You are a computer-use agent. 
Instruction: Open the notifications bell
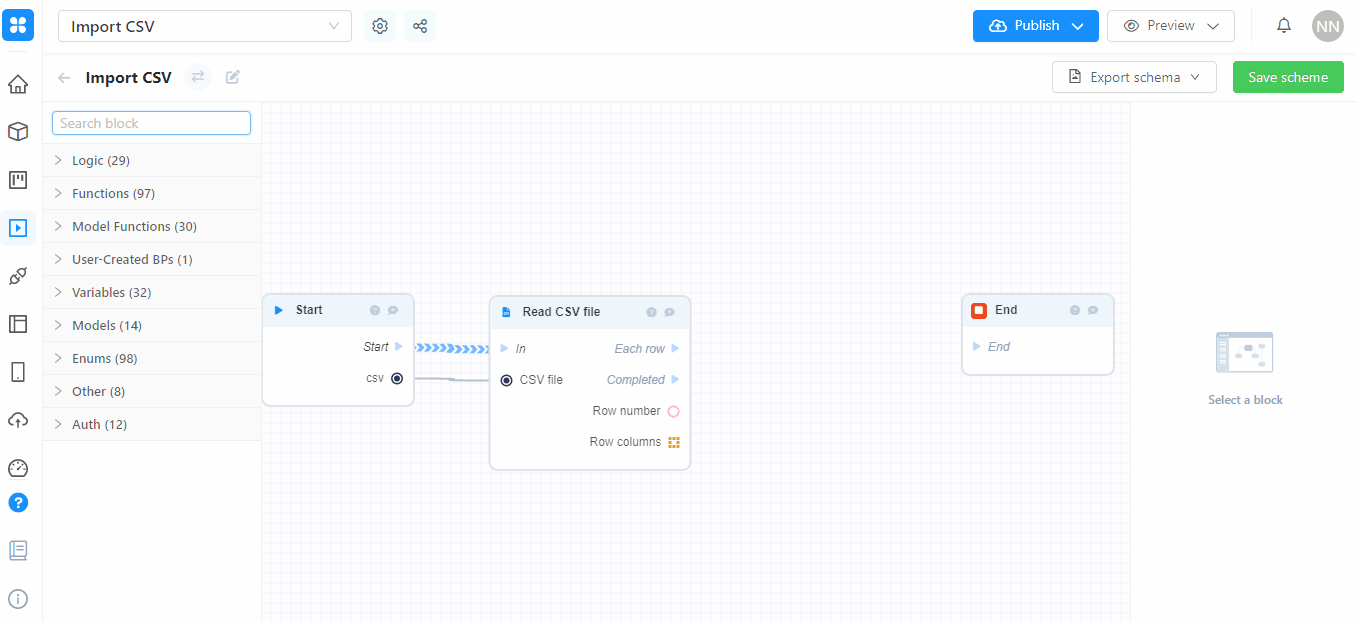[x=1284, y=26]
